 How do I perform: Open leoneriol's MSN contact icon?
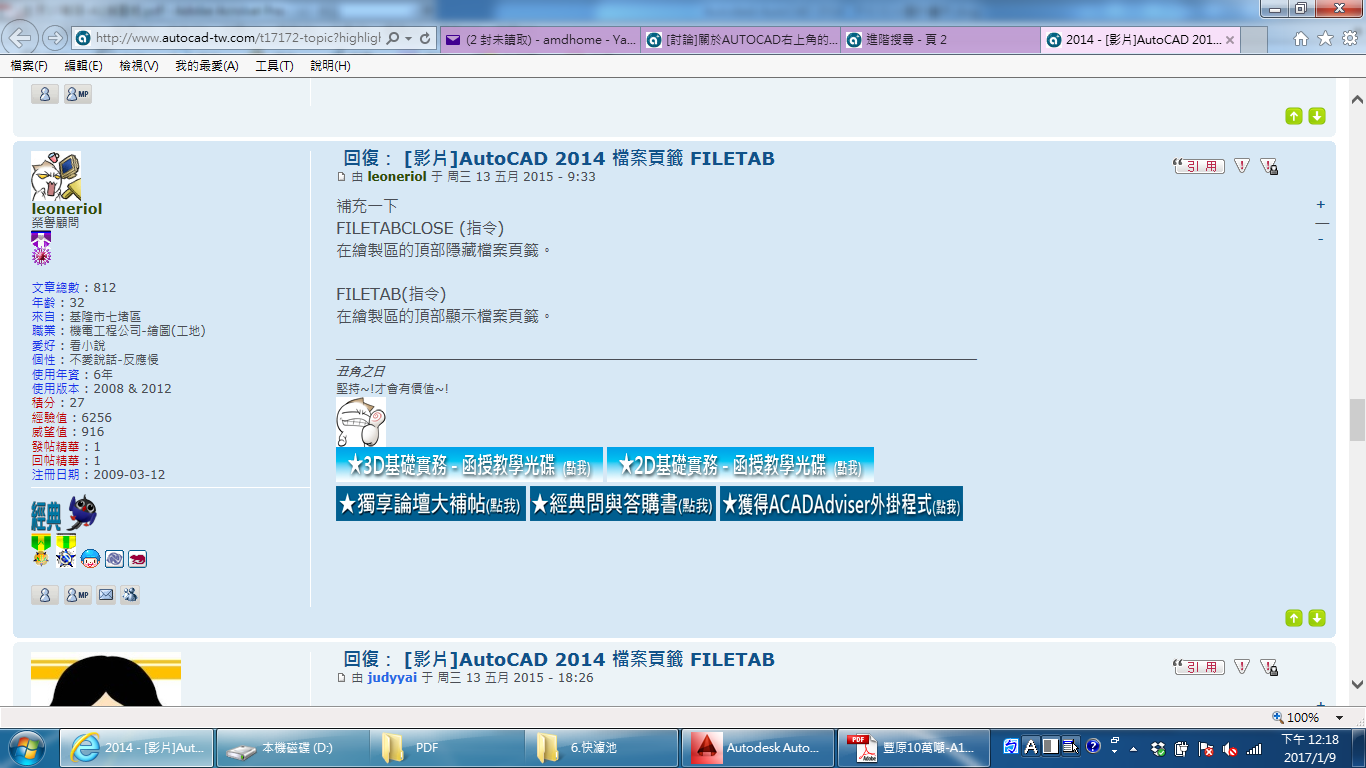[x=130, y=595]
